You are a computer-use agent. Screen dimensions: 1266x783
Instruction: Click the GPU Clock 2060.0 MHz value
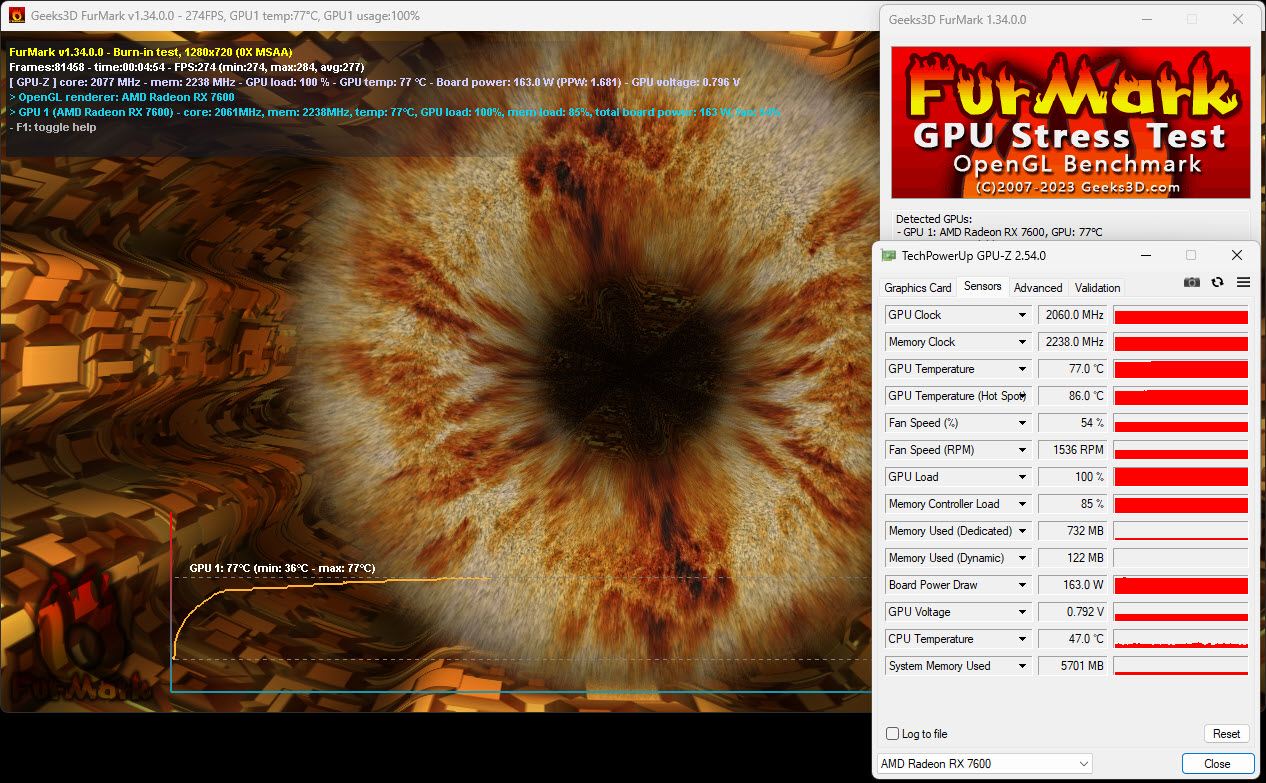[x=1072, y=315]
